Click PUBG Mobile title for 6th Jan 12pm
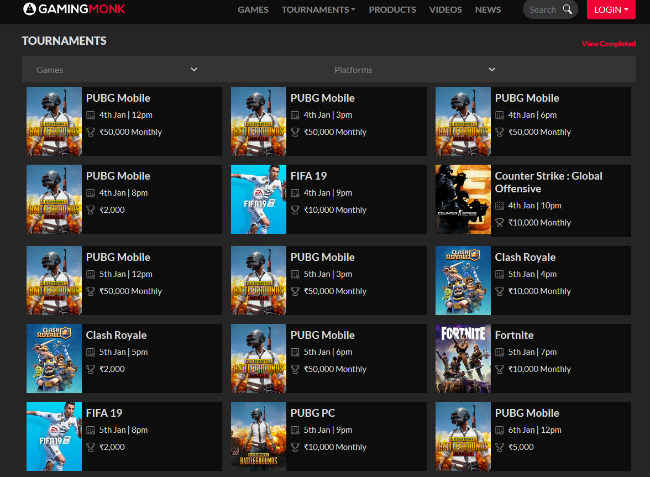650x477 pixels. [x=527, y=413]
